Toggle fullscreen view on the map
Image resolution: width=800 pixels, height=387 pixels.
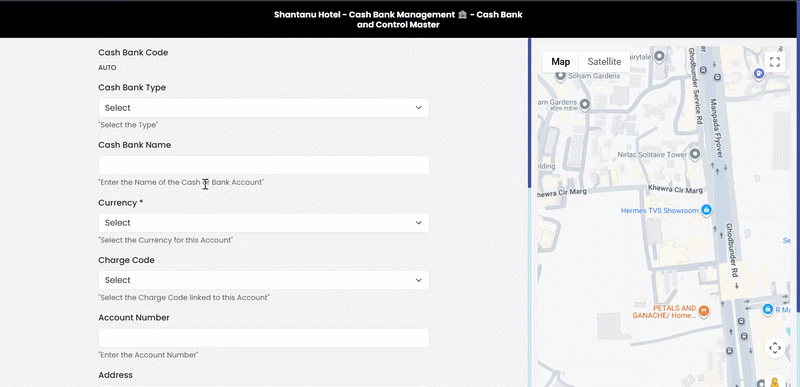pyautogui.click(x=774, y=62)
